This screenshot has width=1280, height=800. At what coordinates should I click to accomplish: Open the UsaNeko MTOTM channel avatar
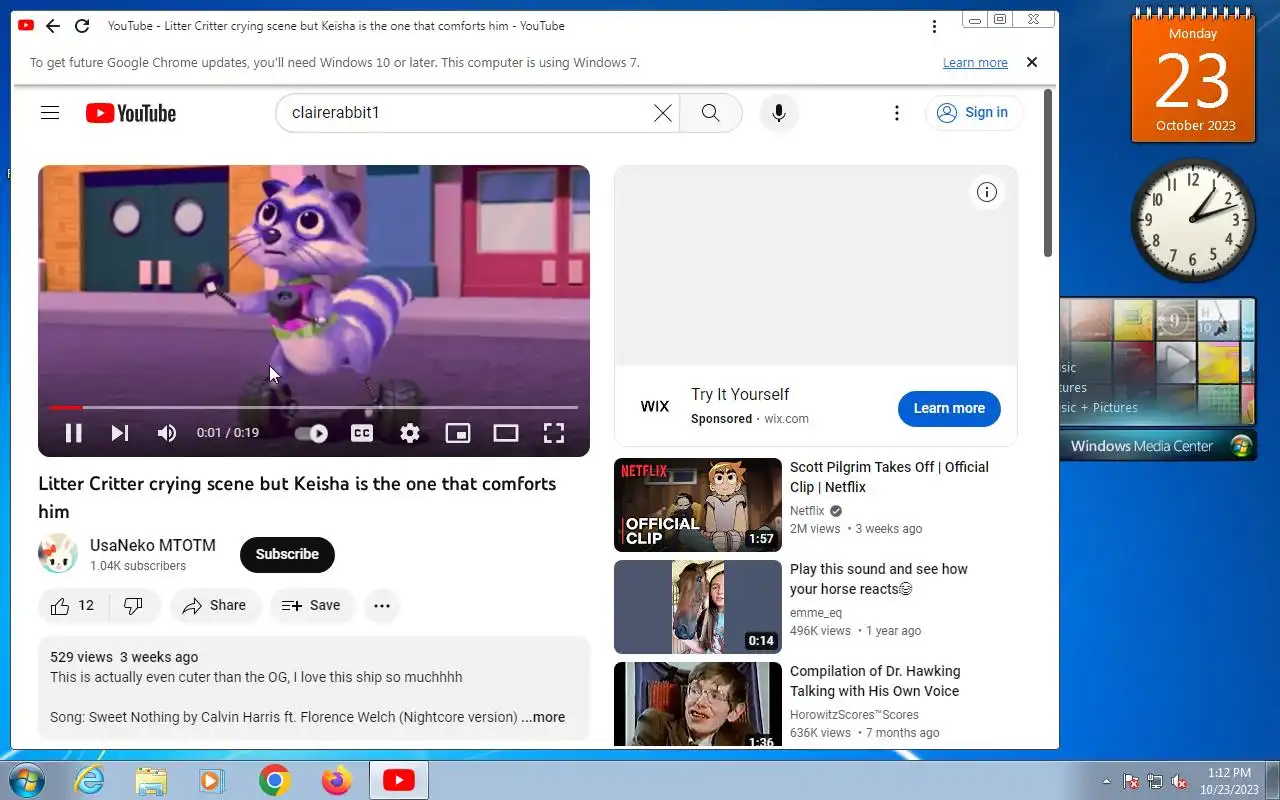click(58, 554)
